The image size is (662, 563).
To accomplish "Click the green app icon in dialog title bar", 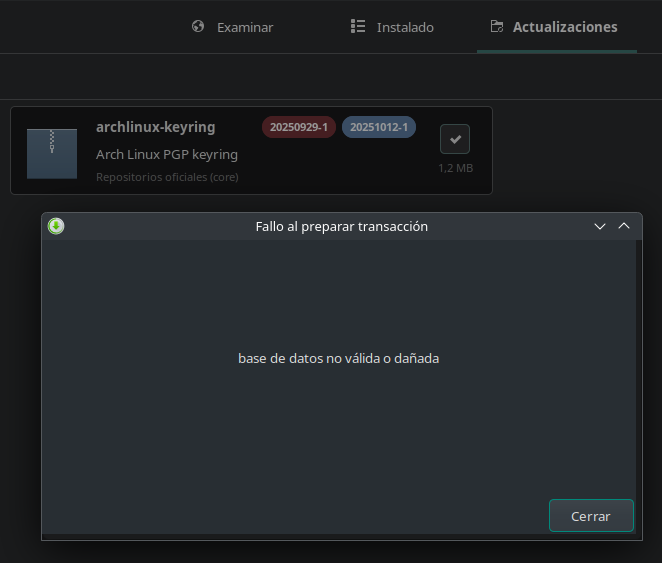I will tap(56, 226).
